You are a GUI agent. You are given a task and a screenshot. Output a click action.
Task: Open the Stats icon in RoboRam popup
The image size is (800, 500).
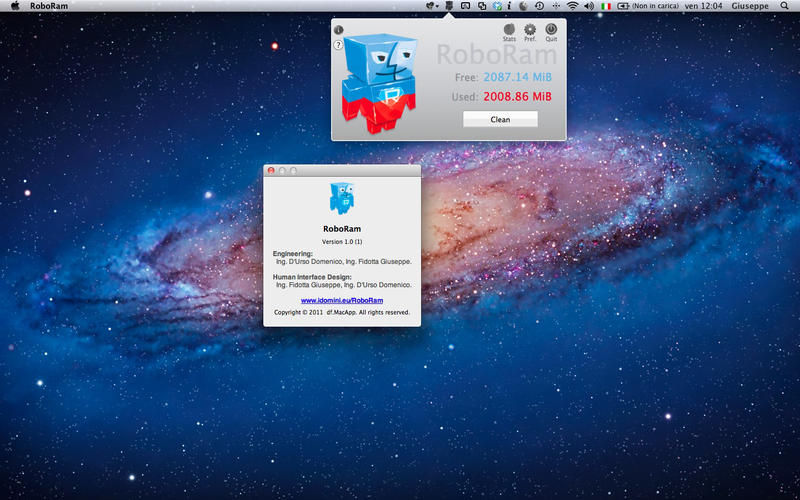pyautogui.click(x=509, y=30)
